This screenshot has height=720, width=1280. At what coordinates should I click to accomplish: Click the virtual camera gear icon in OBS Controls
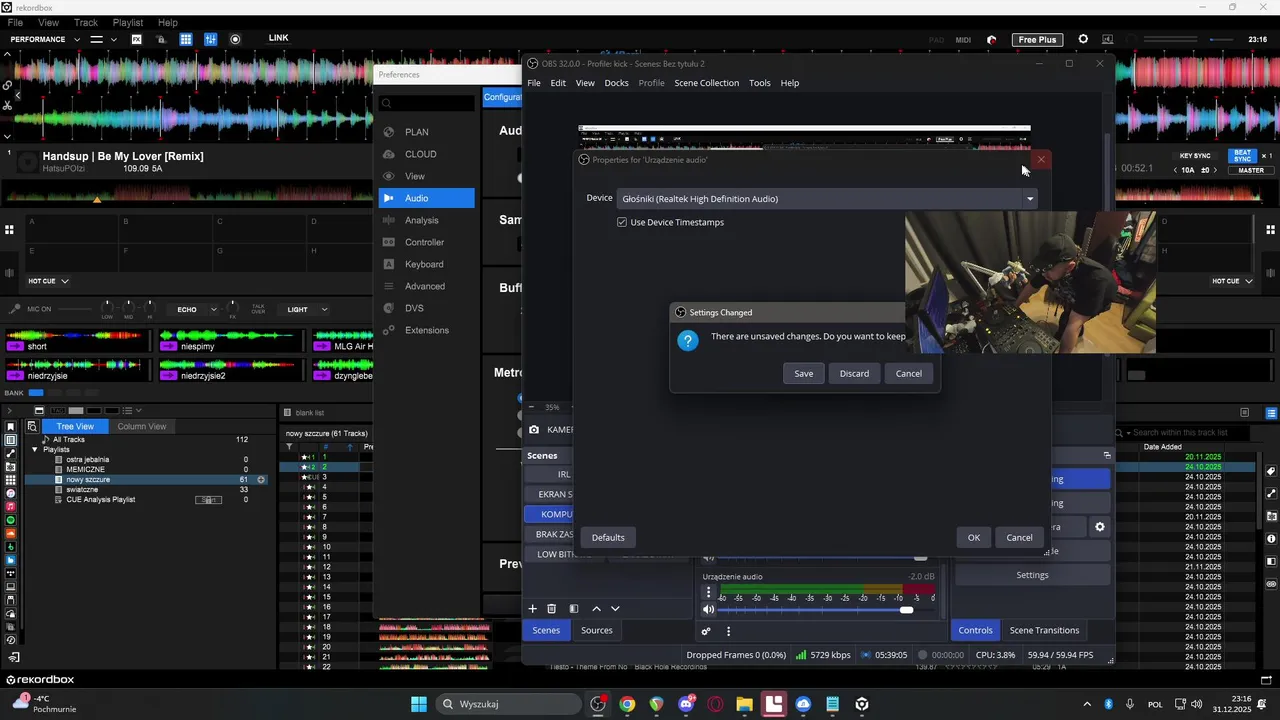click(1100, 527)
